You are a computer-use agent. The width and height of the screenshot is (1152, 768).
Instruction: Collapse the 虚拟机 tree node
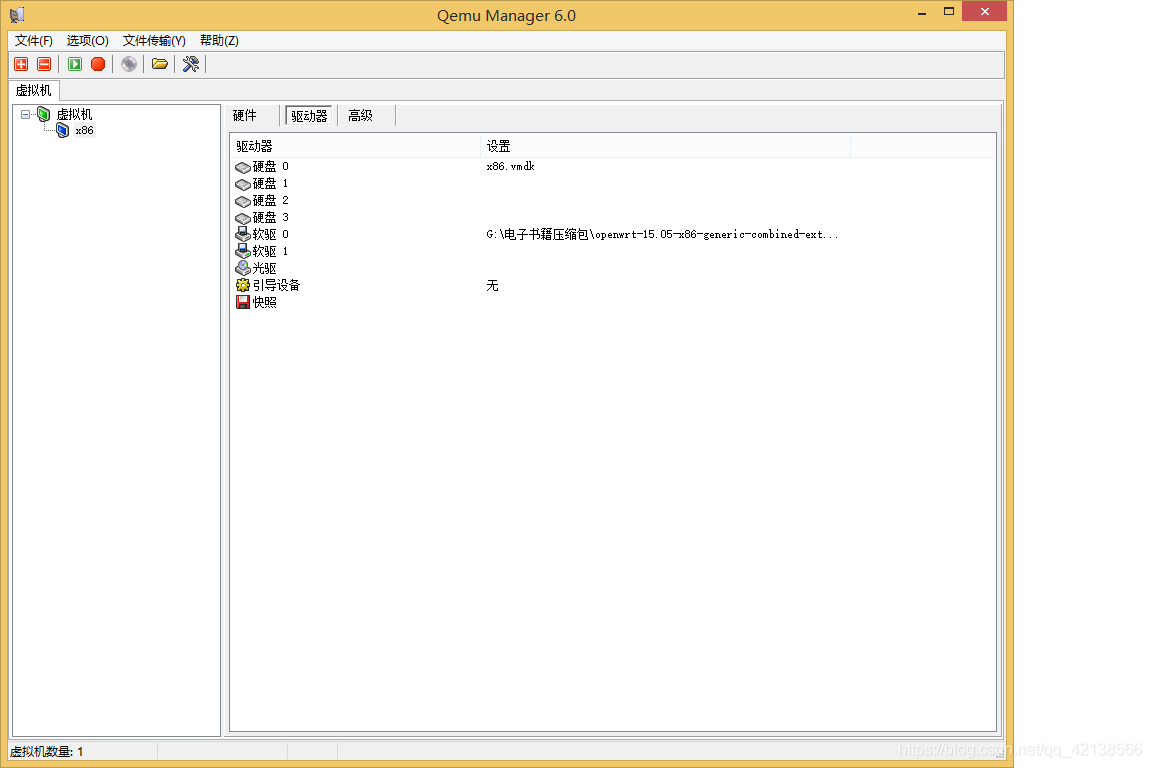point(26,115)
